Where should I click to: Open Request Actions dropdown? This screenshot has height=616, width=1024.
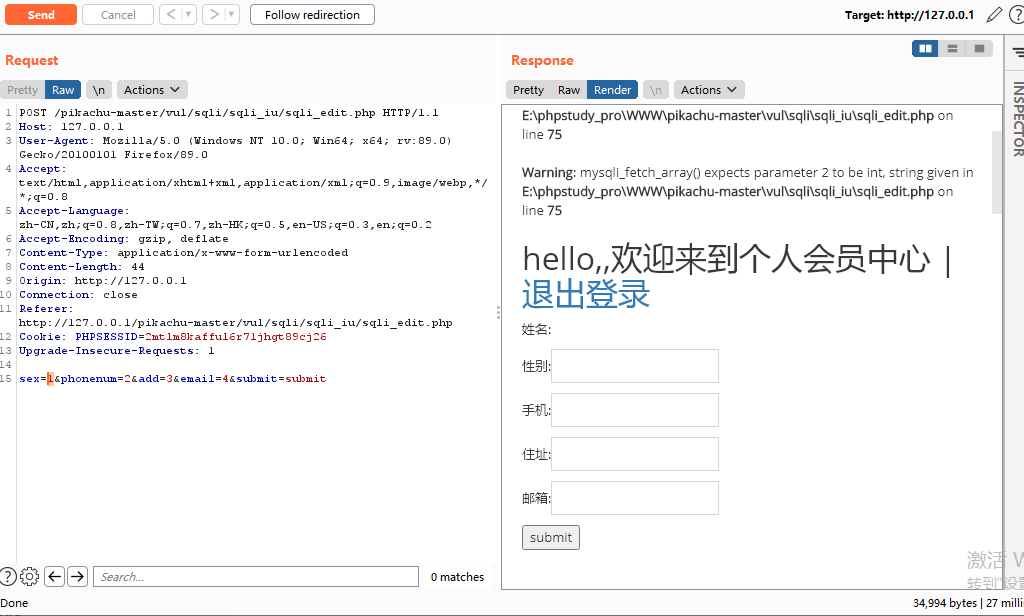coord(152,90)
